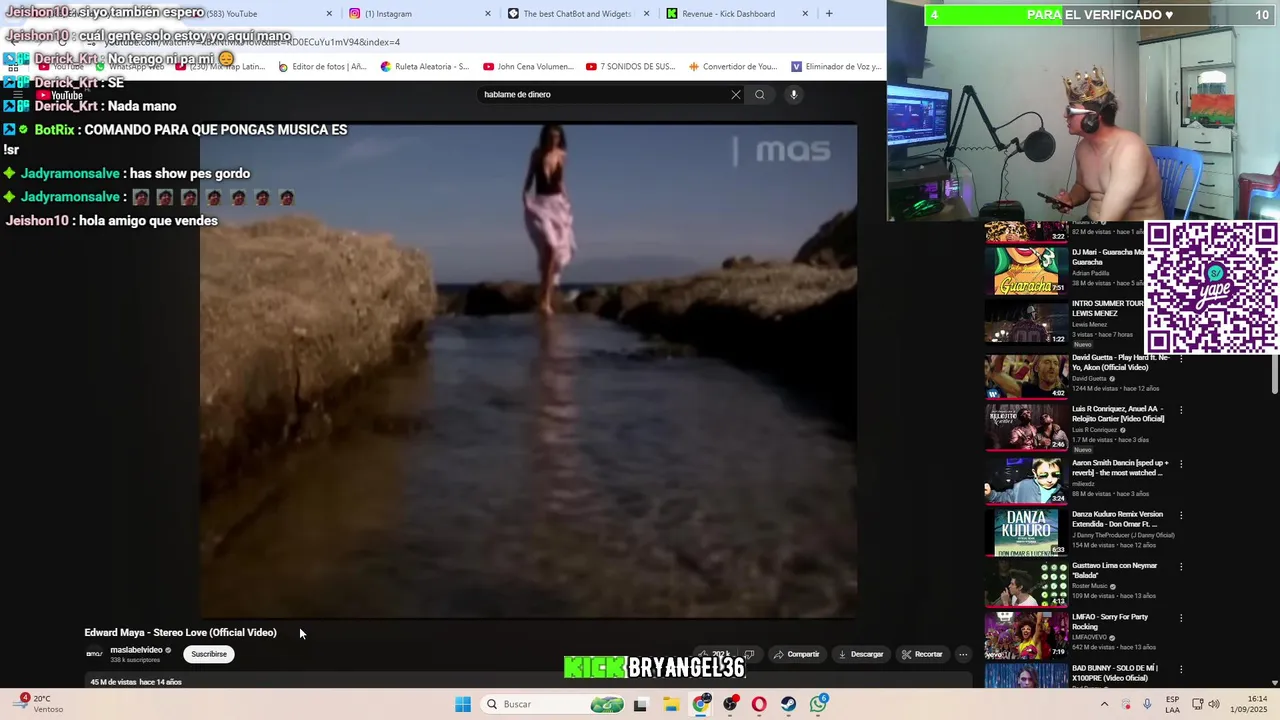Dislike the Stereo Love video
This screenshot has height=720, width=1280.
pyautogui.click(x=749, y=655)
